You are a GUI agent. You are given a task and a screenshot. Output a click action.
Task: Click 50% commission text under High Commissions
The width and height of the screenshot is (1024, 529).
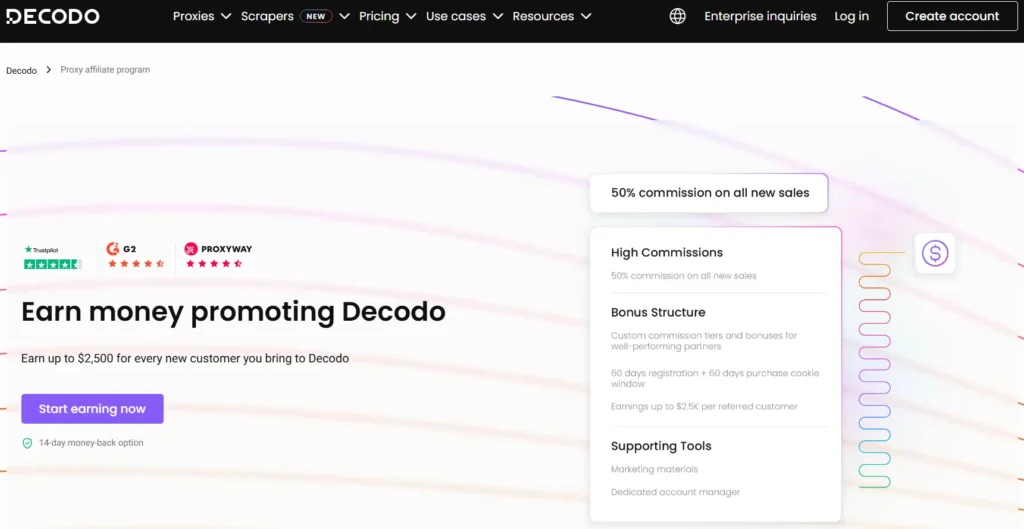pyautogui.click(x=683, y=276)
